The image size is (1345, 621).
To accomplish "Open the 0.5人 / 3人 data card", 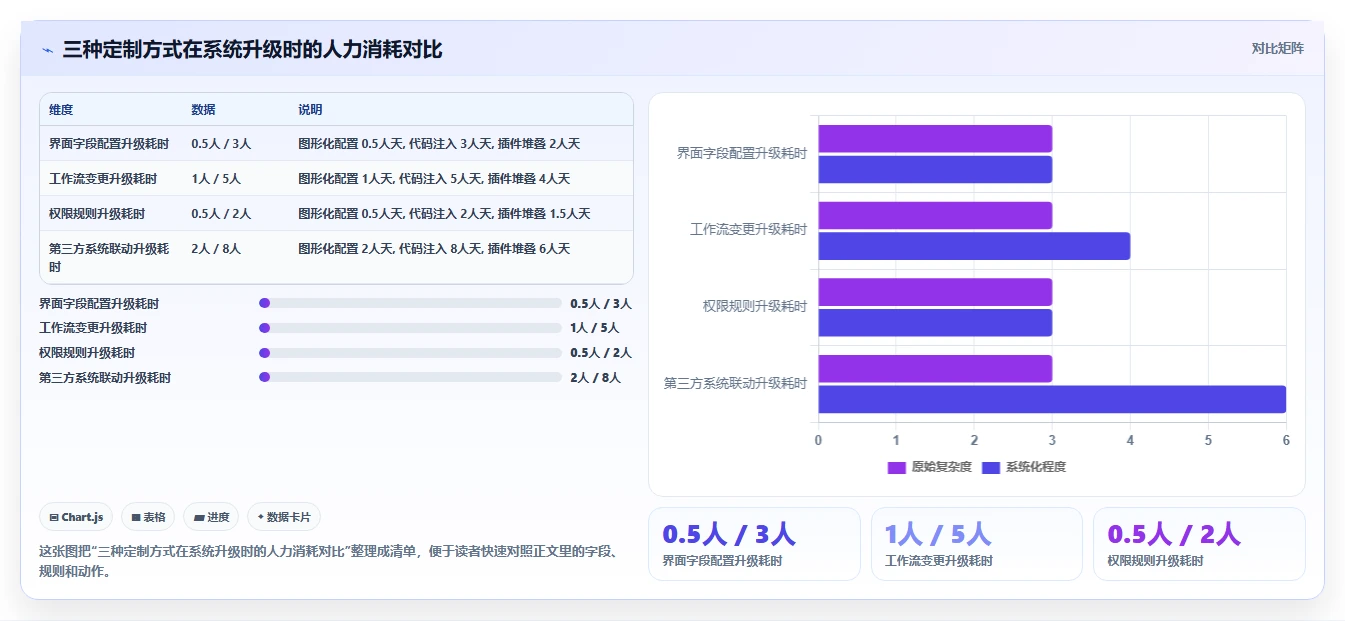I will pyautogui.click(x=754, y=544).
